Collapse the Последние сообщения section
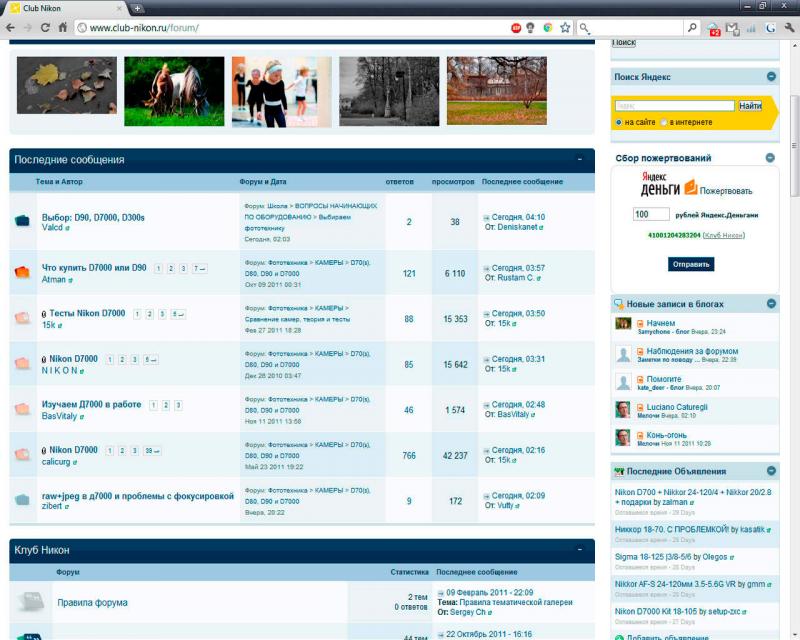 [x=580, y=159]
